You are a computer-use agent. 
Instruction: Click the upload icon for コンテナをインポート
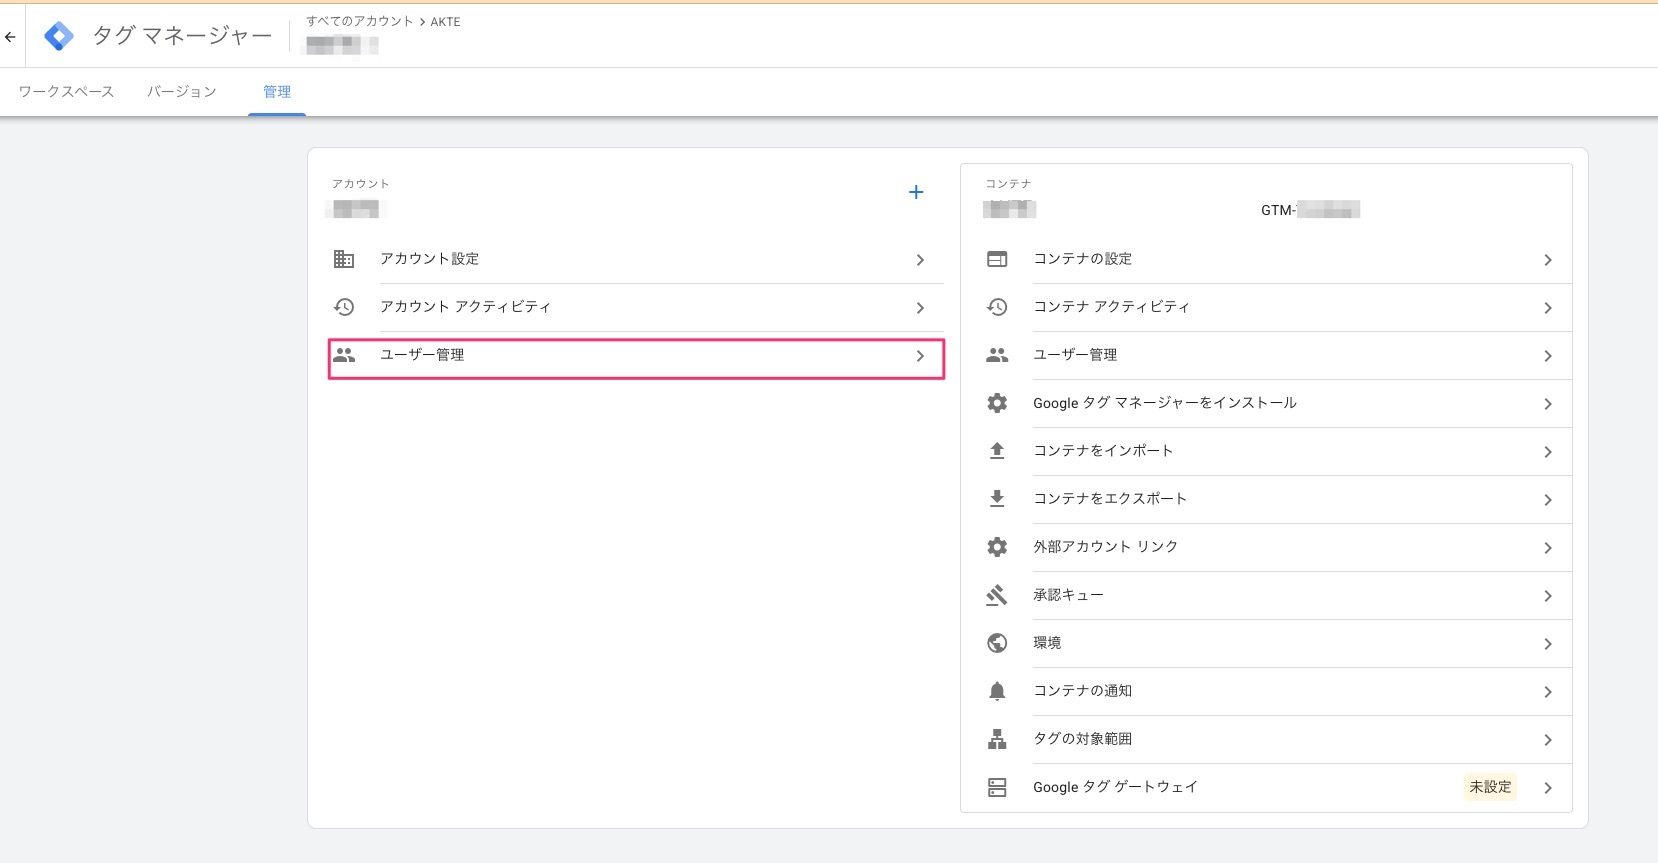coord(997,451)
